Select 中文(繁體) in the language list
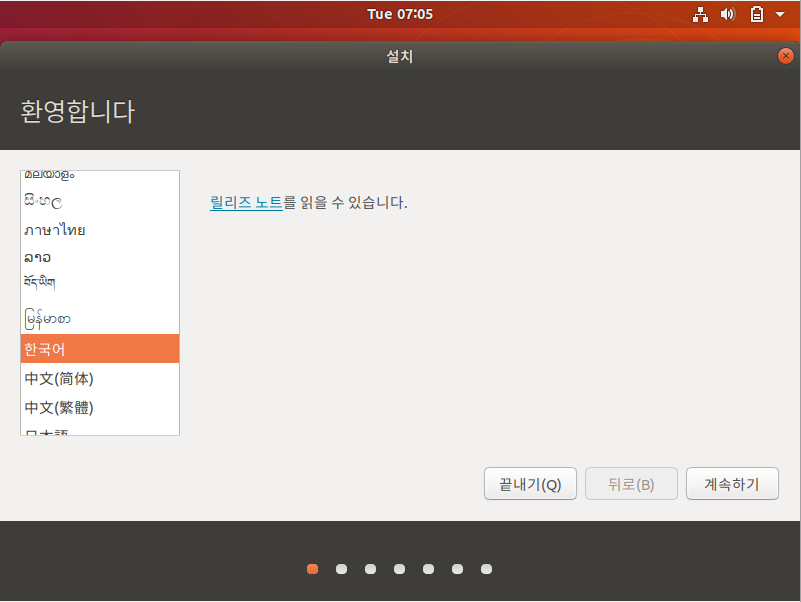This screenshot has width=801, height=602. 60,407
